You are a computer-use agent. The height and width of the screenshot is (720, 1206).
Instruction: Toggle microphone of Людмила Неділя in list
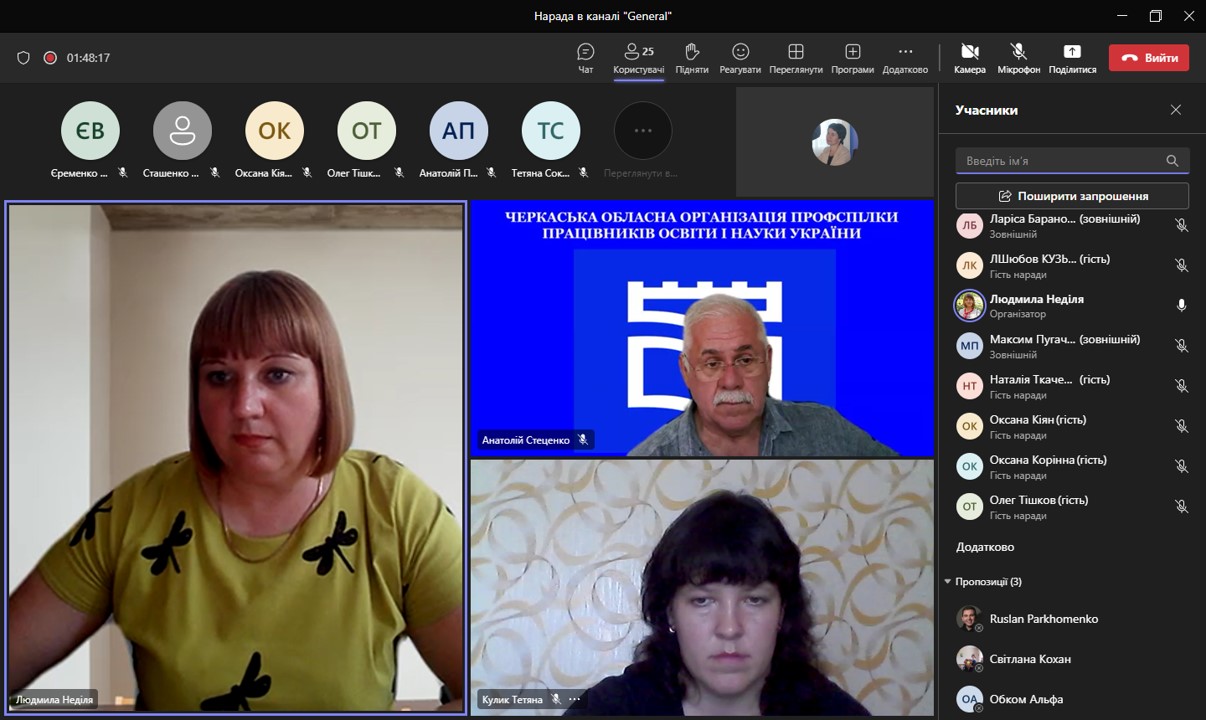pyautogui.click(x=1181, y=306)
